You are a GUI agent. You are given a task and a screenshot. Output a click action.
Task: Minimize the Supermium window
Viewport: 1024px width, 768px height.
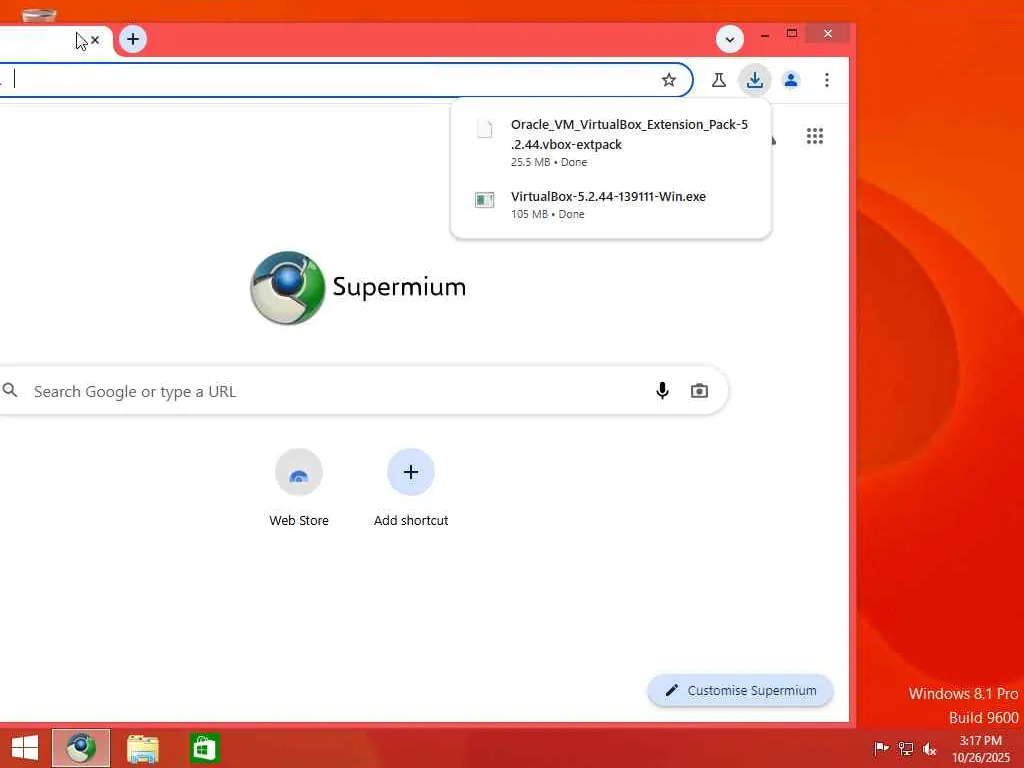[x=765, y=34]
